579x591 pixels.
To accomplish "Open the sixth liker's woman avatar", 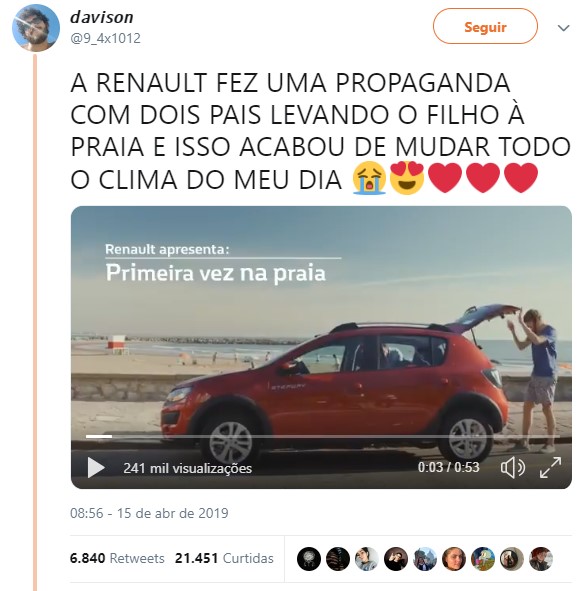I will point(454,559).
